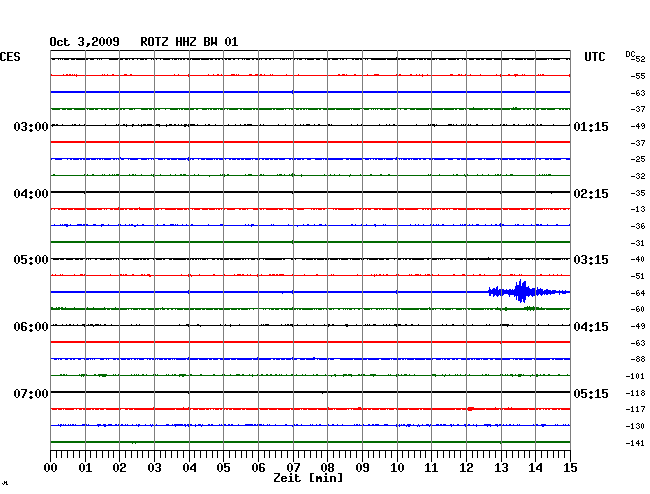Select minute tick label "10"
The image size is (650, 494).
pos(397,467)
